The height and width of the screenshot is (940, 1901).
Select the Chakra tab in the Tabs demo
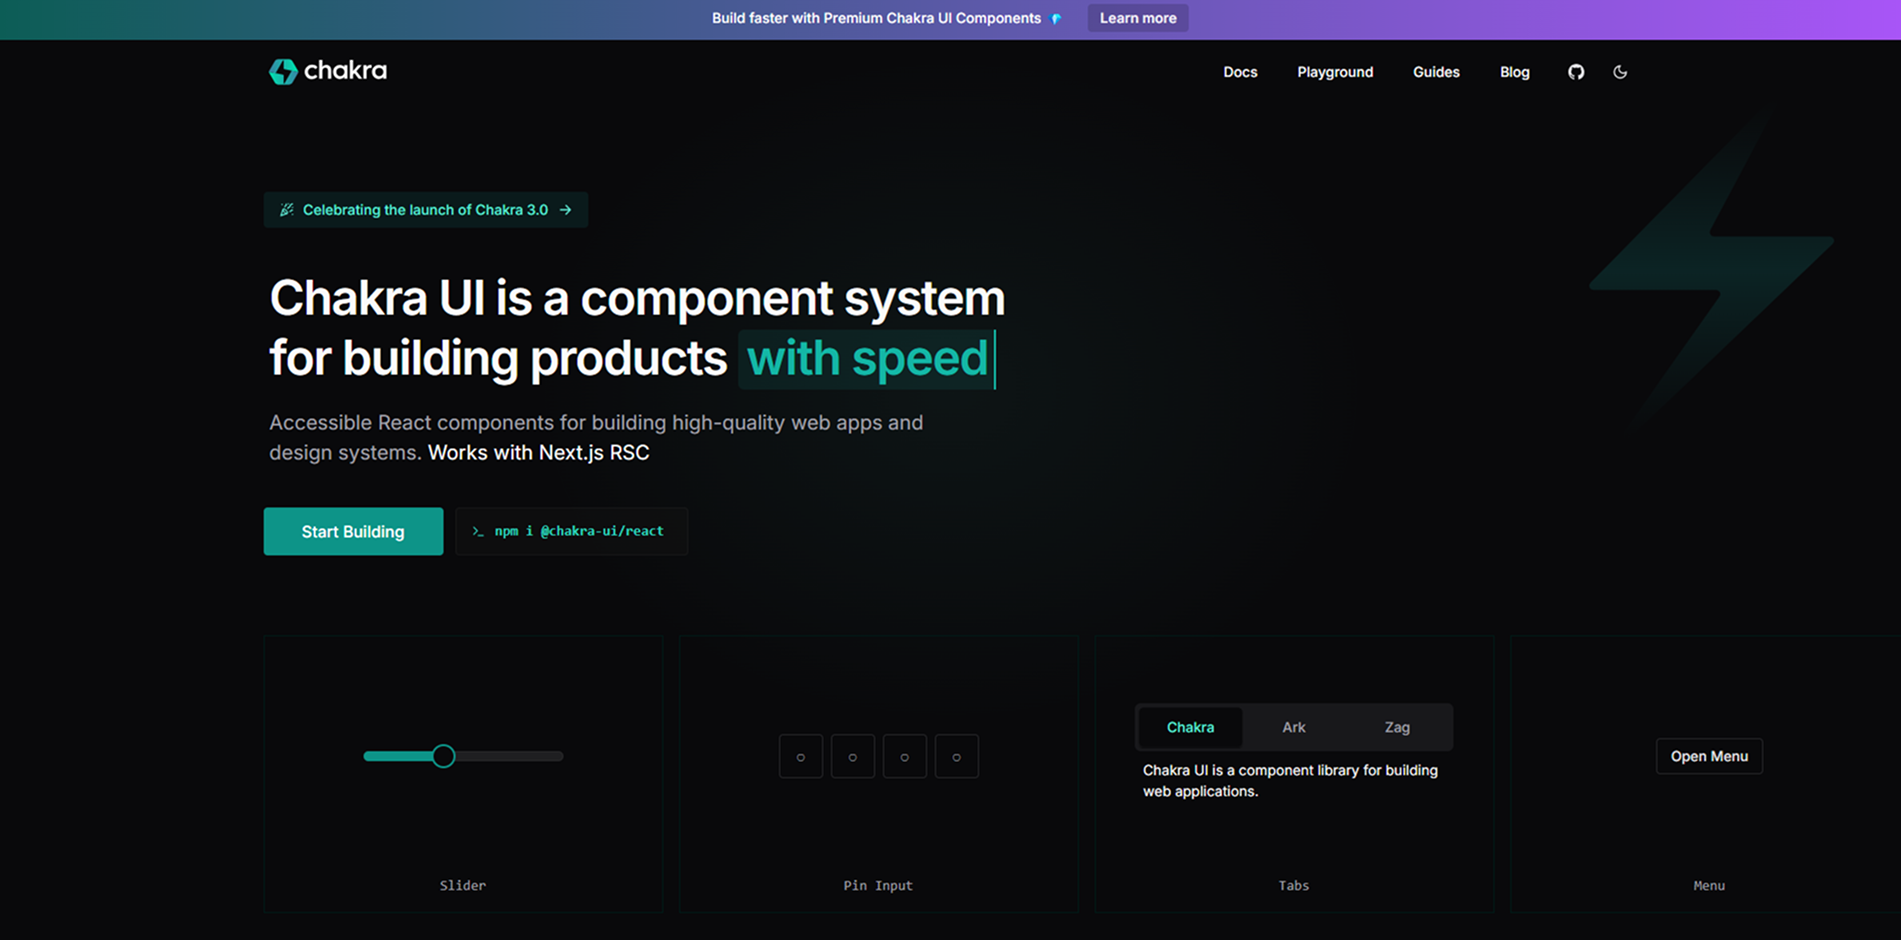tap(1190, 727)
